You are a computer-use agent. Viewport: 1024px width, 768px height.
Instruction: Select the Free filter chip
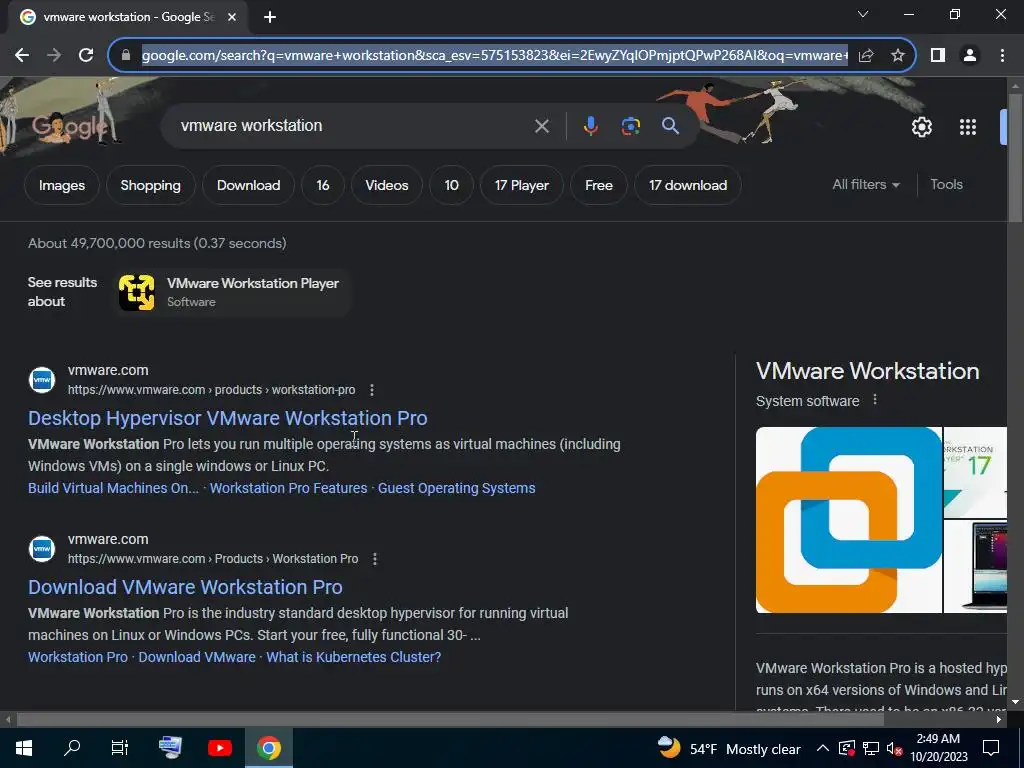pos(599,185)
